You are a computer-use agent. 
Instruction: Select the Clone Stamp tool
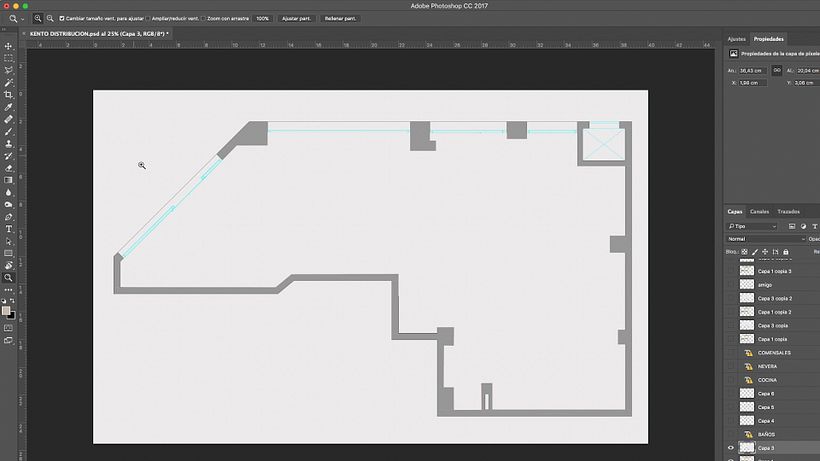[8, 144]
